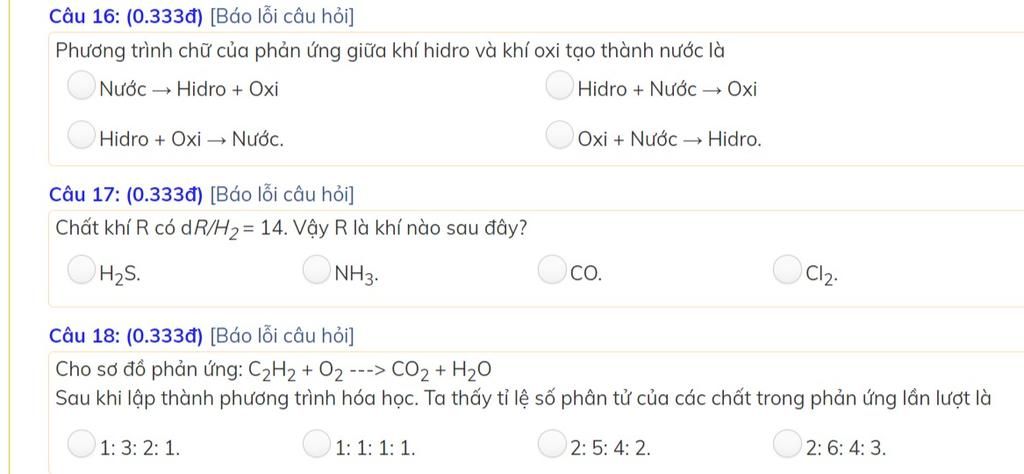Click 'Báo lỗi câu hỏi' for Câu 16
This screenshot has width=1024, height=474.
pos(282,17)
